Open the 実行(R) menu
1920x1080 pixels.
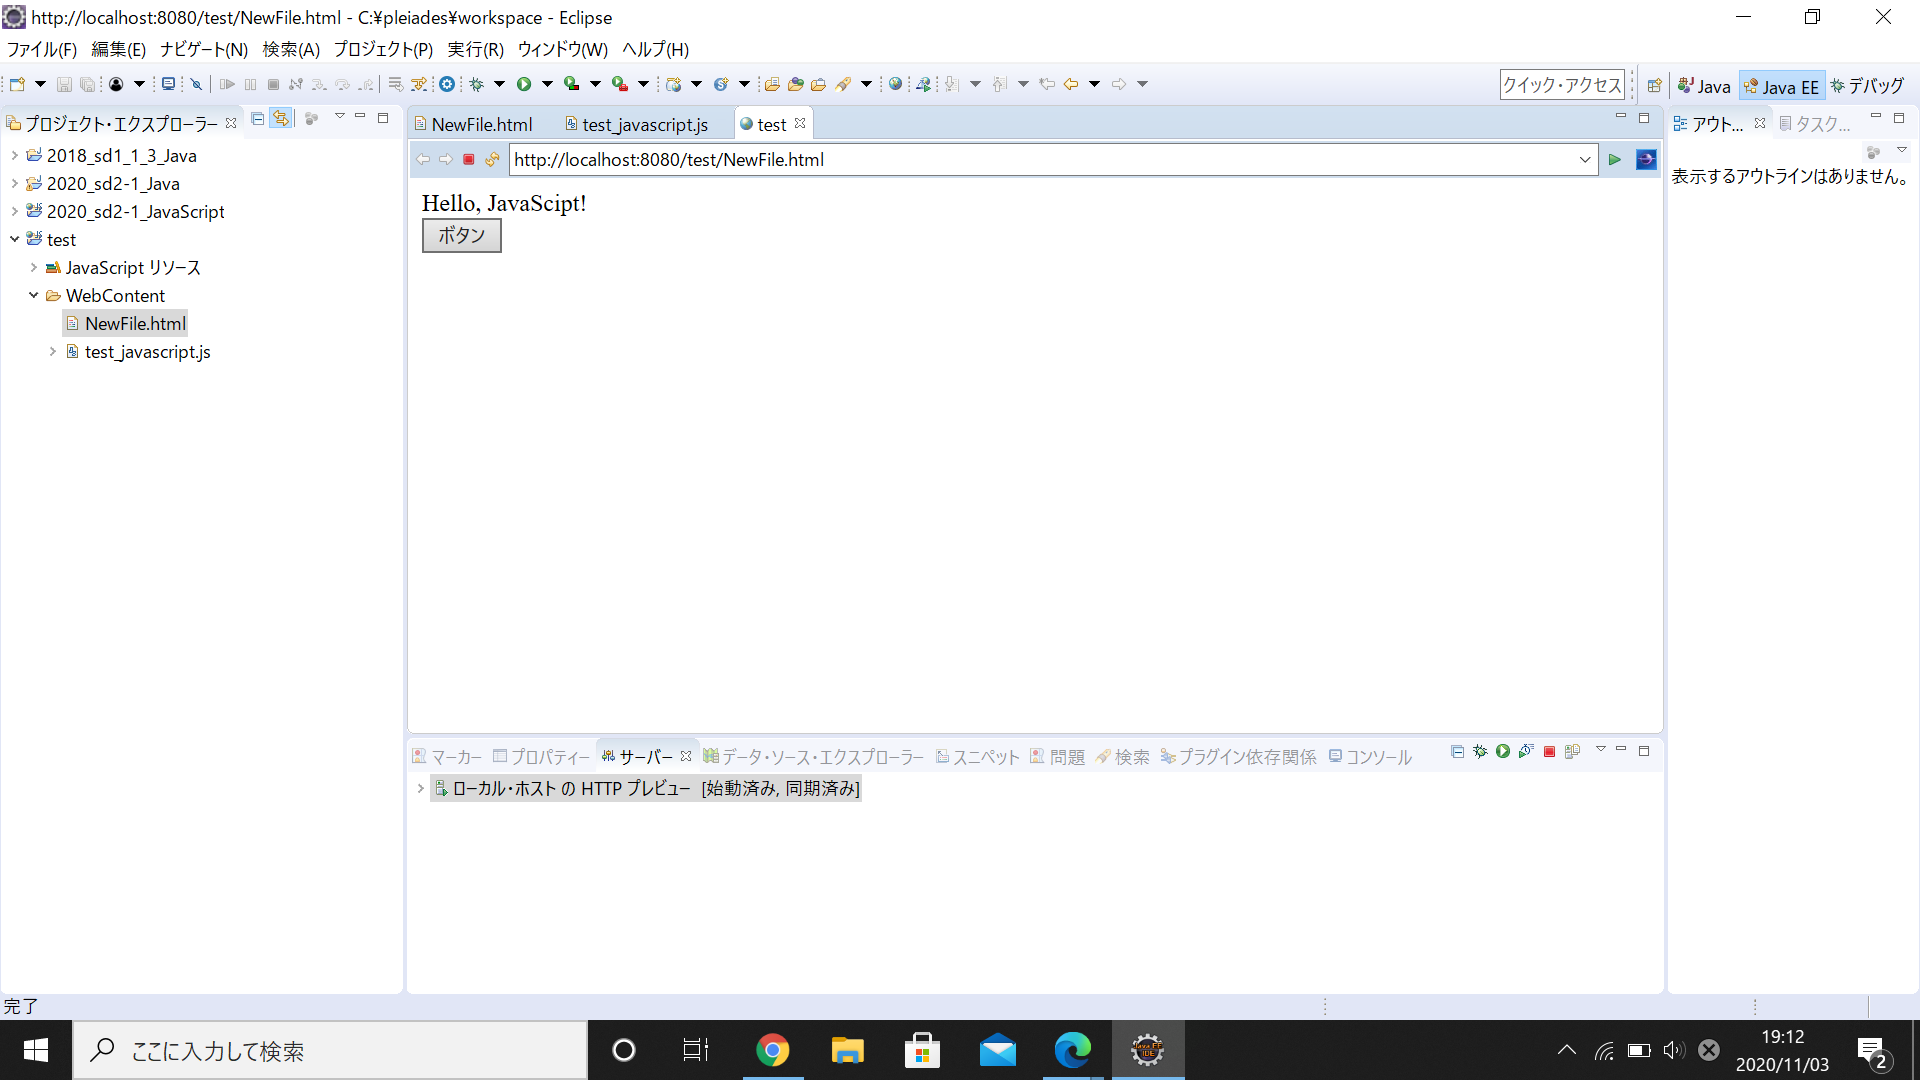tap(475, 49)
